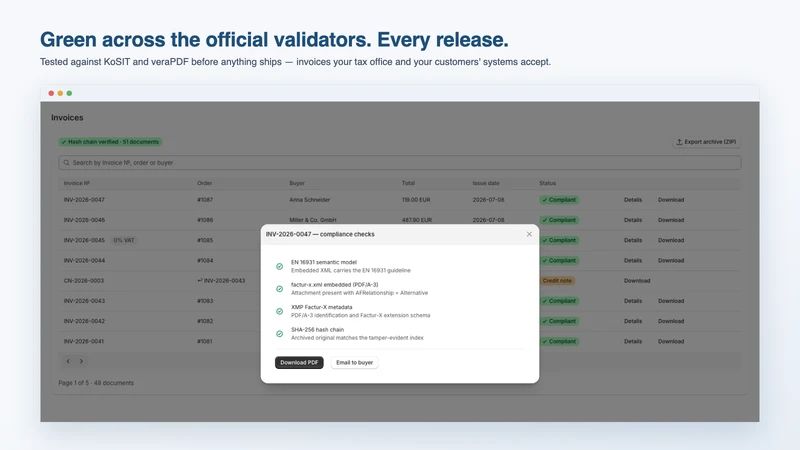
Task: Click the 119.00 EUR total cell
Action: pos(416,200)
